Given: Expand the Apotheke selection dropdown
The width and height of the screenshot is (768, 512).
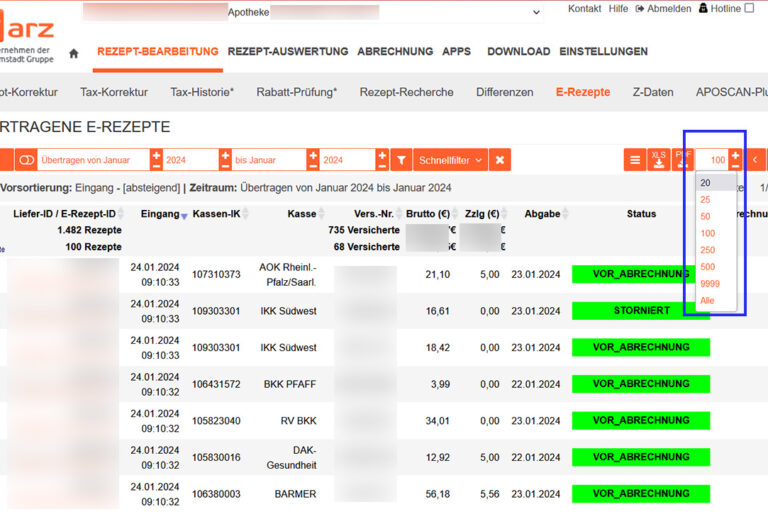Looking at the screenshot, I should (537, 13).
